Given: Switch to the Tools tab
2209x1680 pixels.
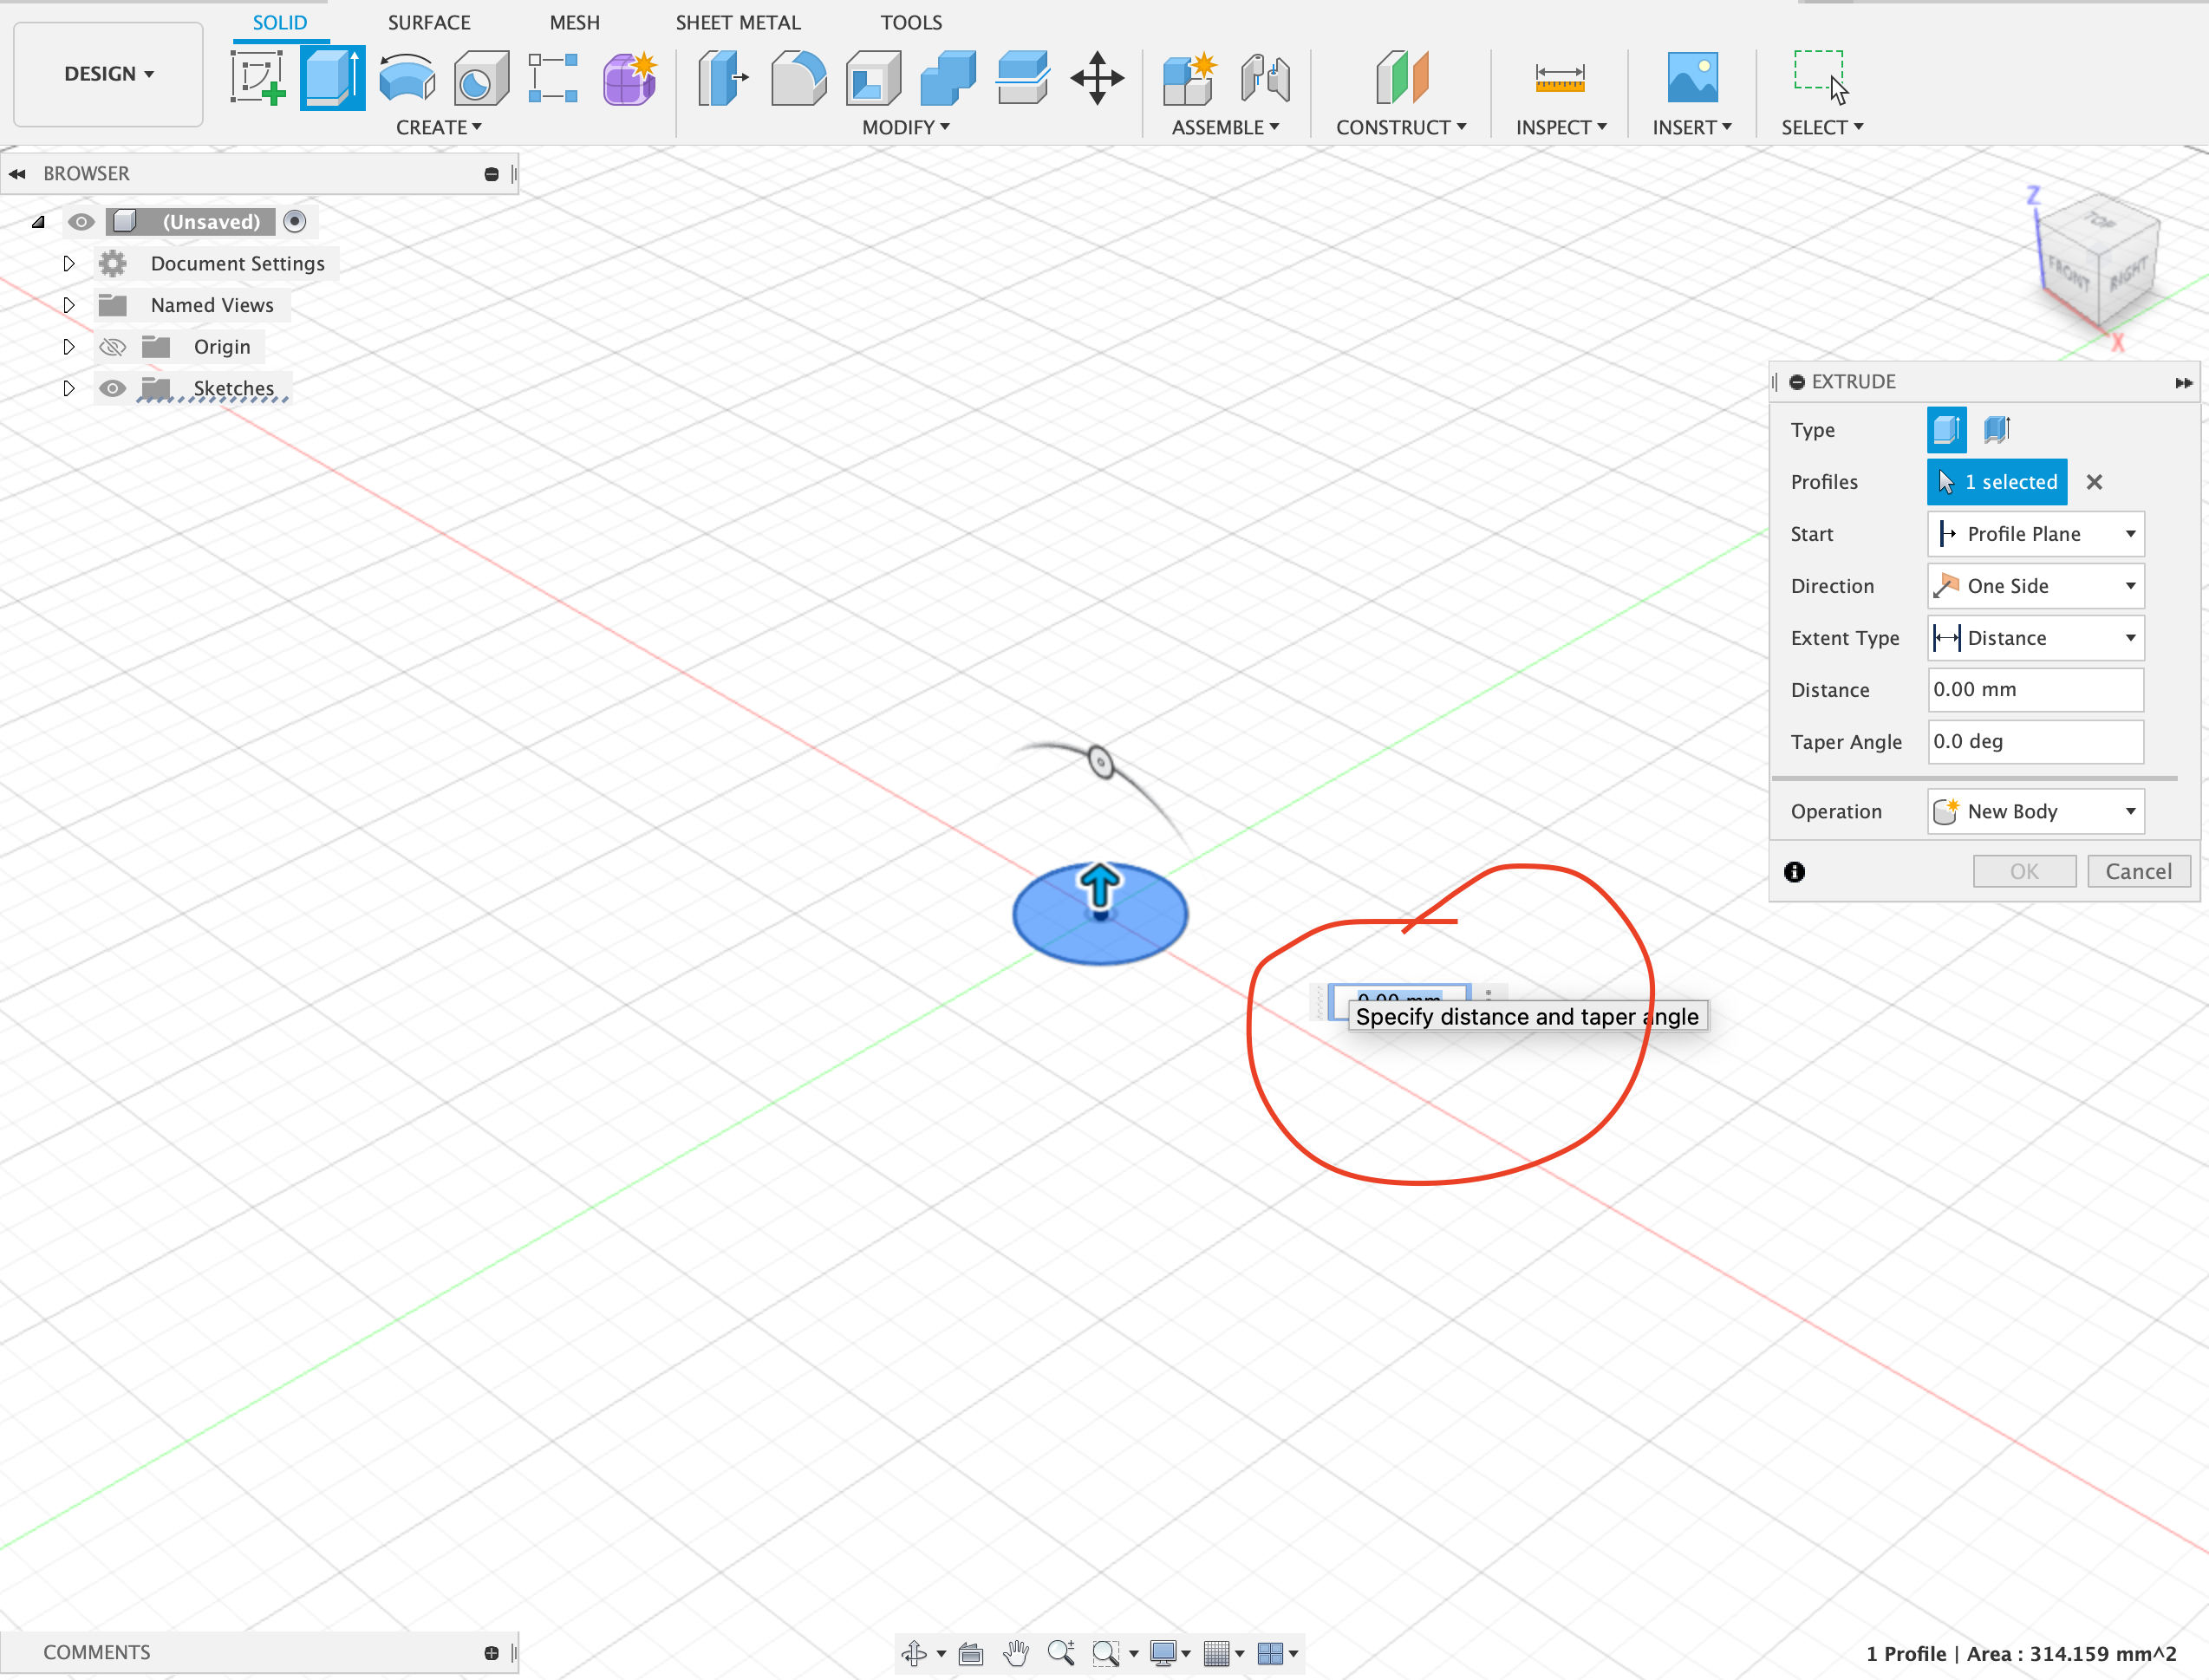Looking at the screenshot, I should (x=911, y=22).
